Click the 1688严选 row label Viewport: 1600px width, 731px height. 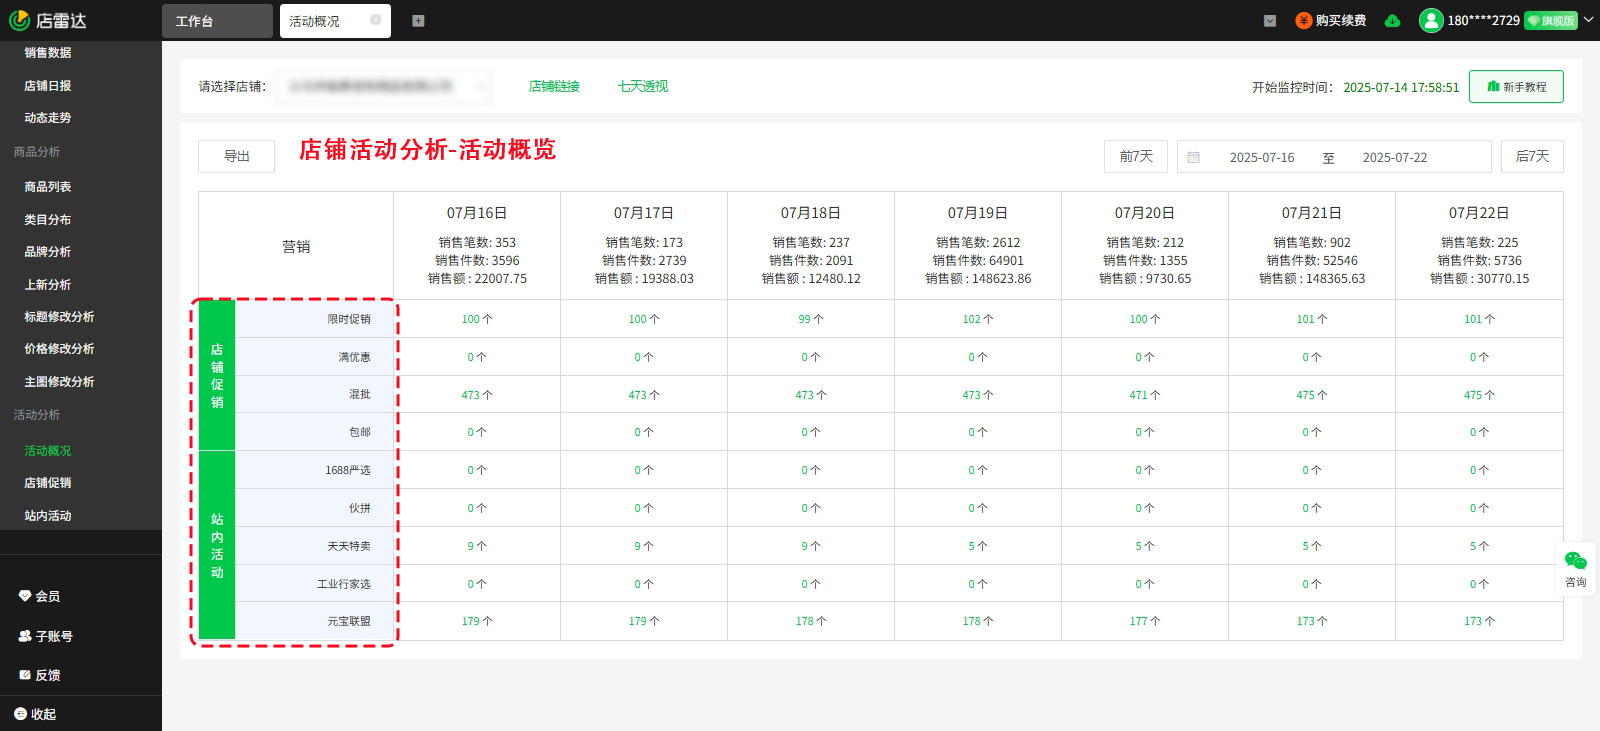(348, 470)
